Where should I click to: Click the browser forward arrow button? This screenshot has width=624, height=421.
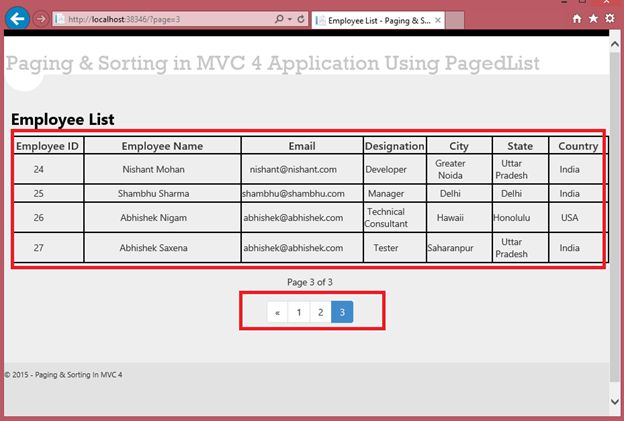pos(40,19)
